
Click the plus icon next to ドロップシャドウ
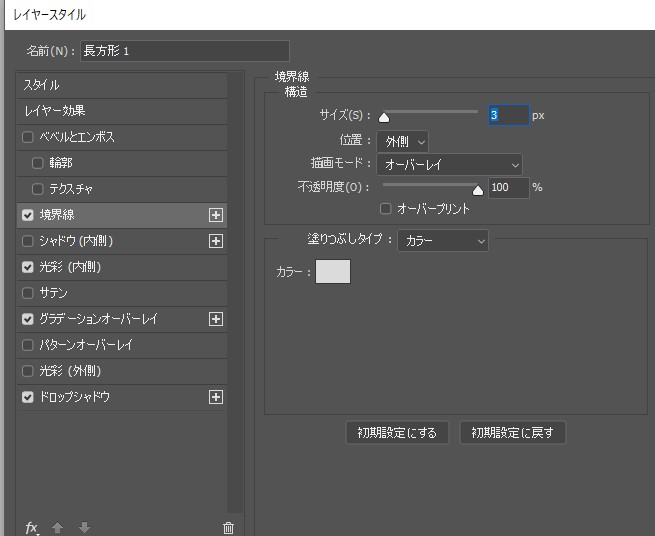pos(215,397)
